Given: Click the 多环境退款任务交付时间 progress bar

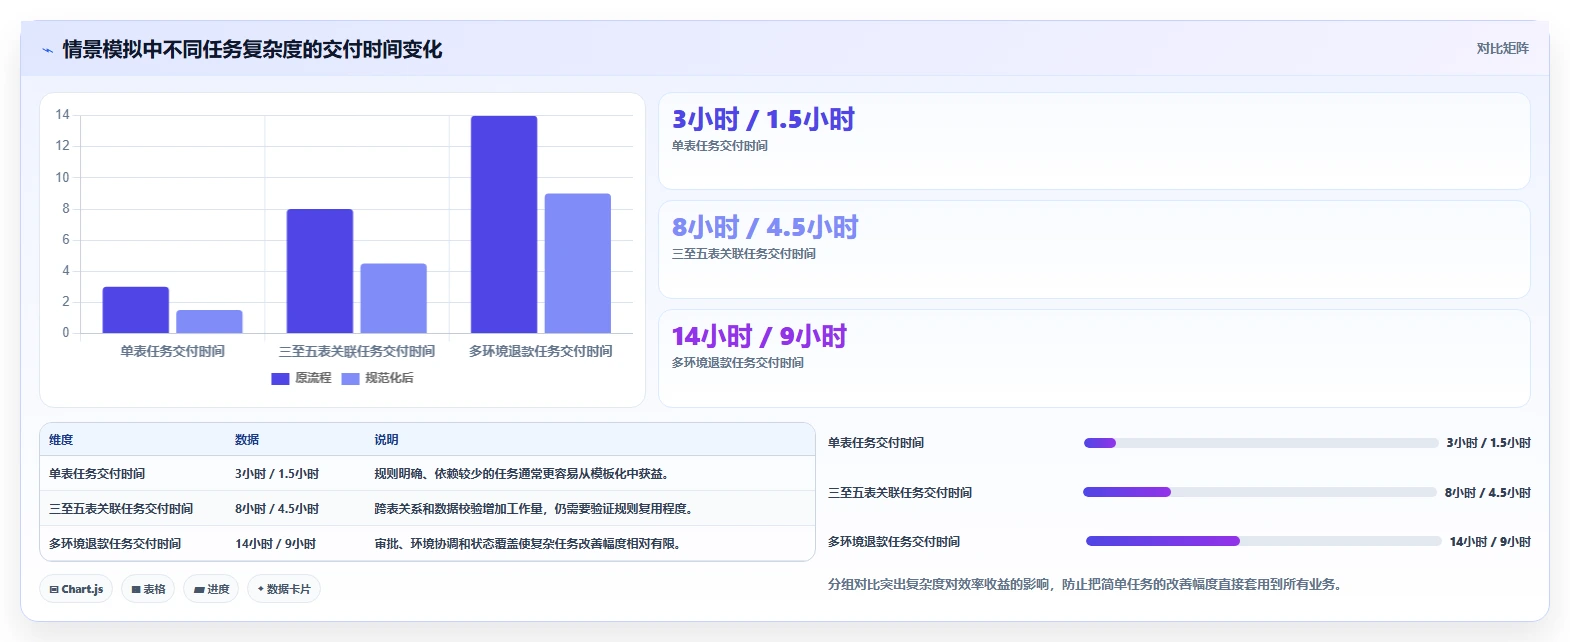Looking at the screenshot, I should point(1264,541).
